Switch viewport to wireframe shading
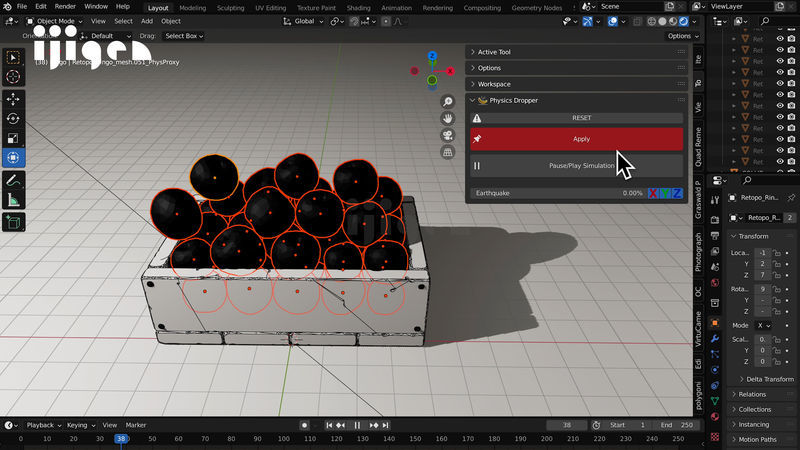 [x=652, y=21]
